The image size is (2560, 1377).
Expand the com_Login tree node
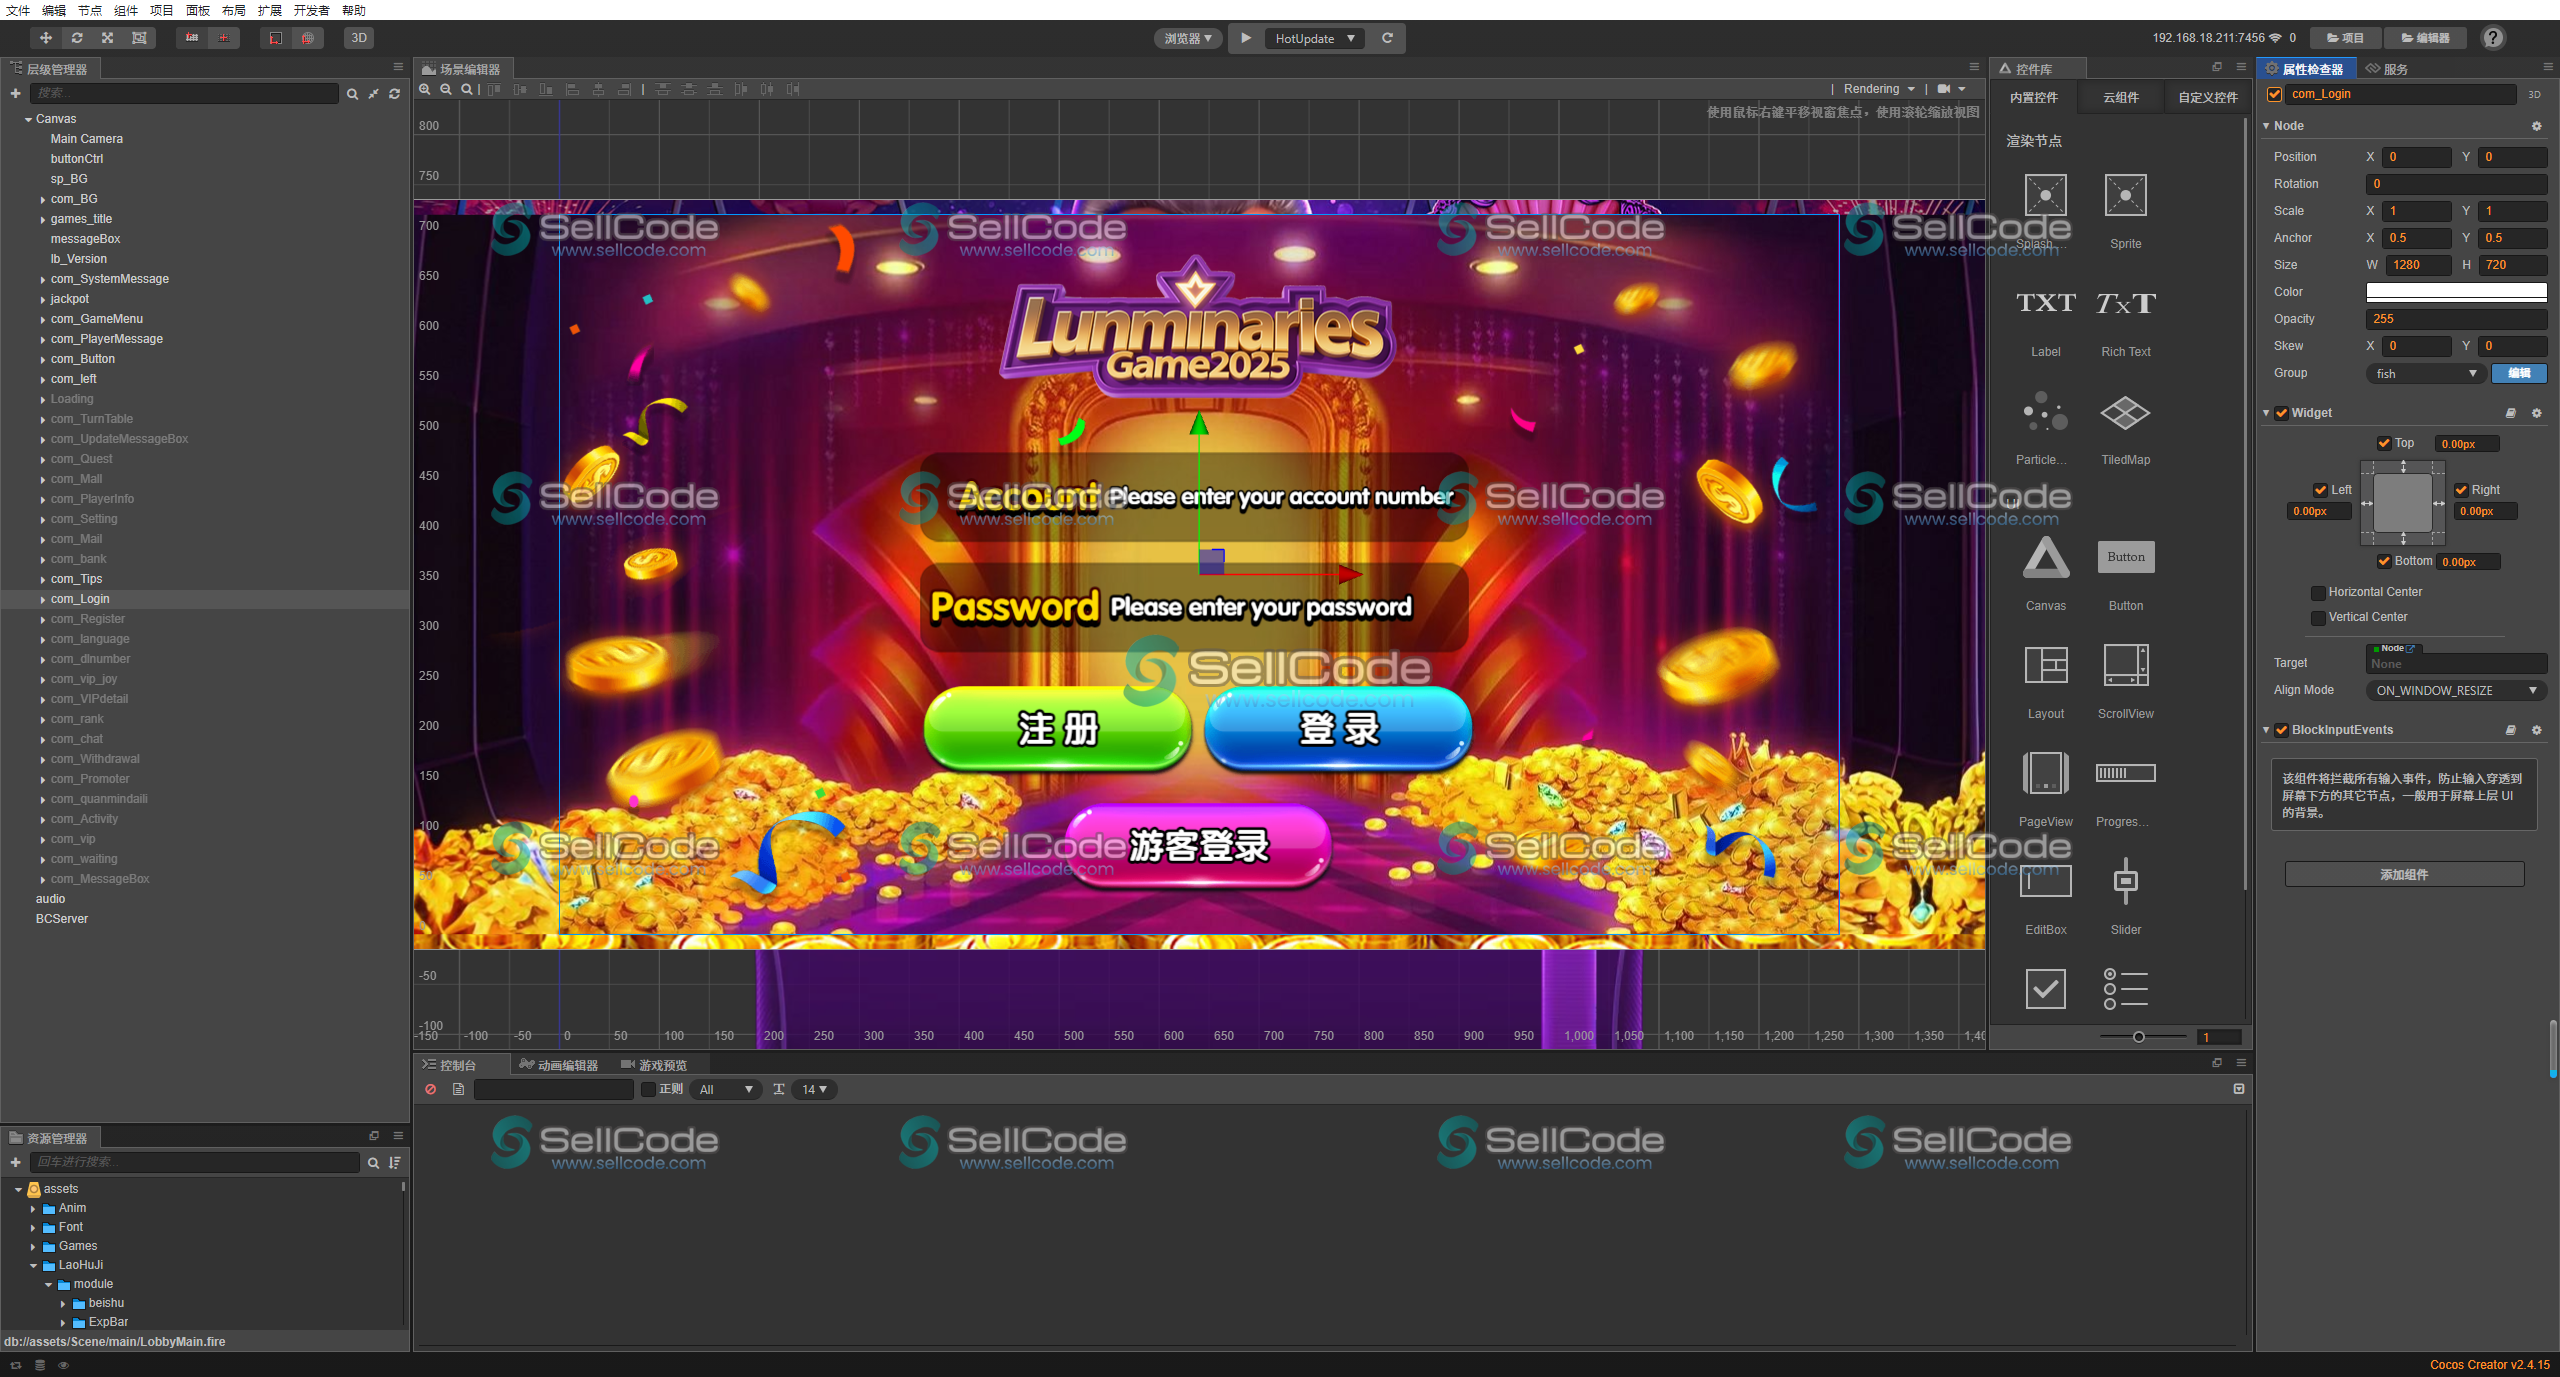pyautogui.click(x=43, y=600)
